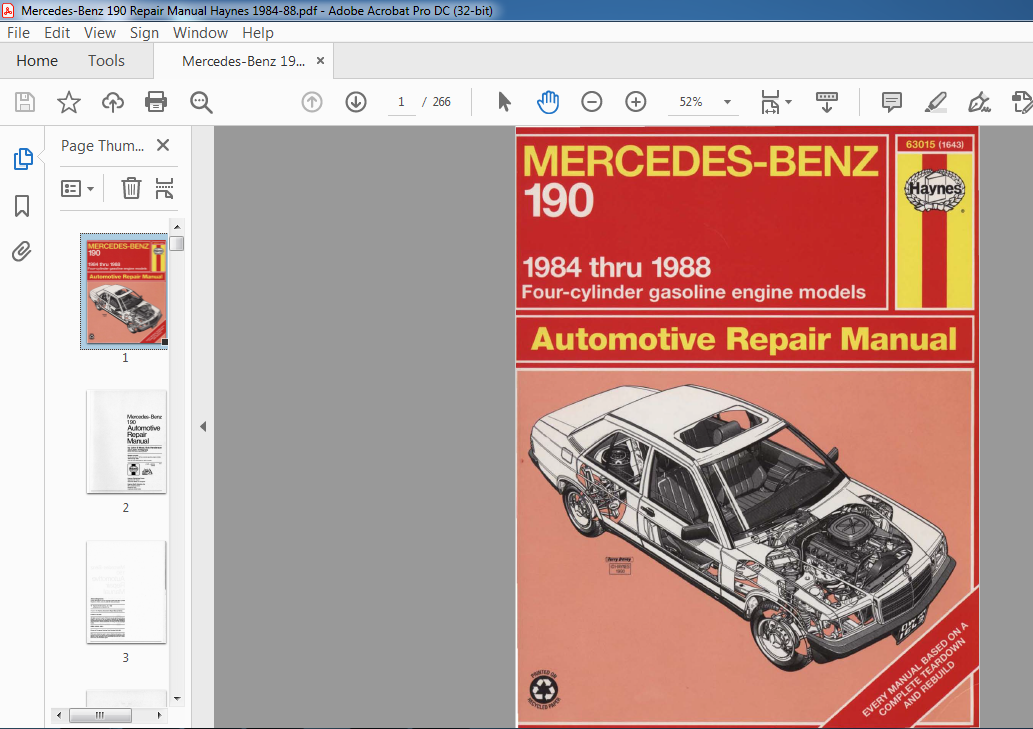Switch to the Home tab

[x=37, y=61]
